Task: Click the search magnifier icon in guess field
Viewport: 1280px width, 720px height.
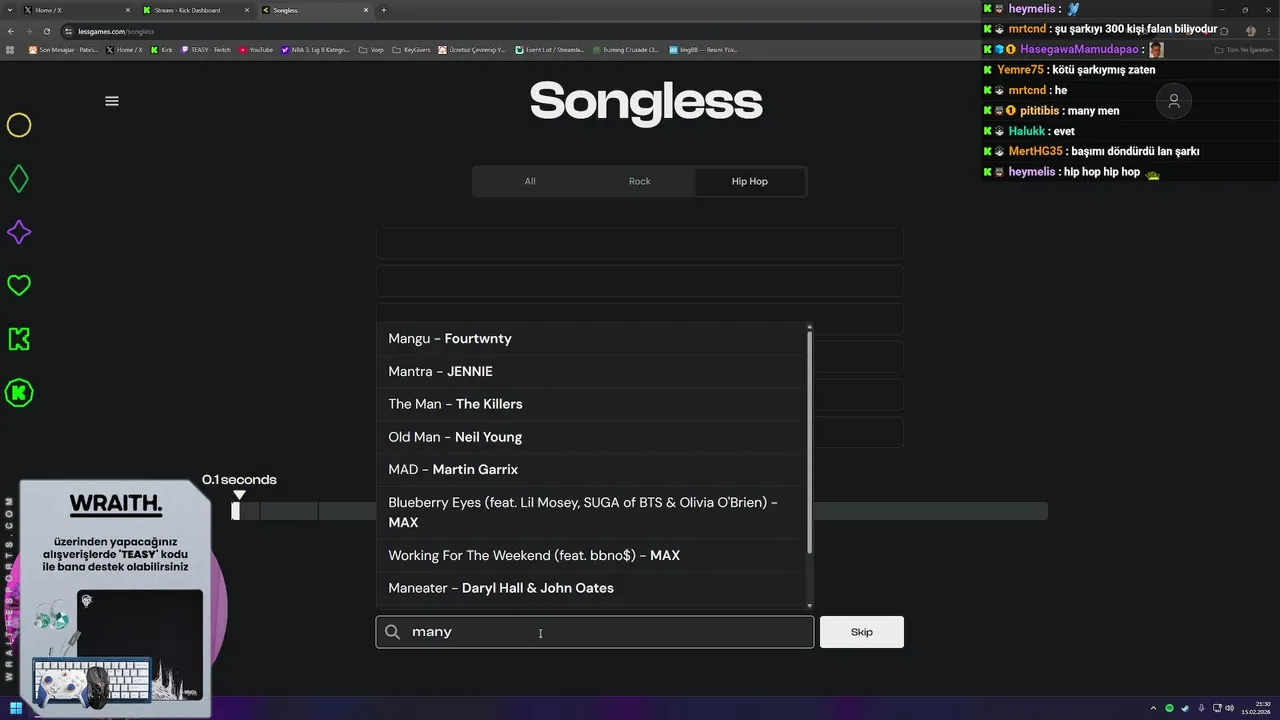Action: click(392, 632)
